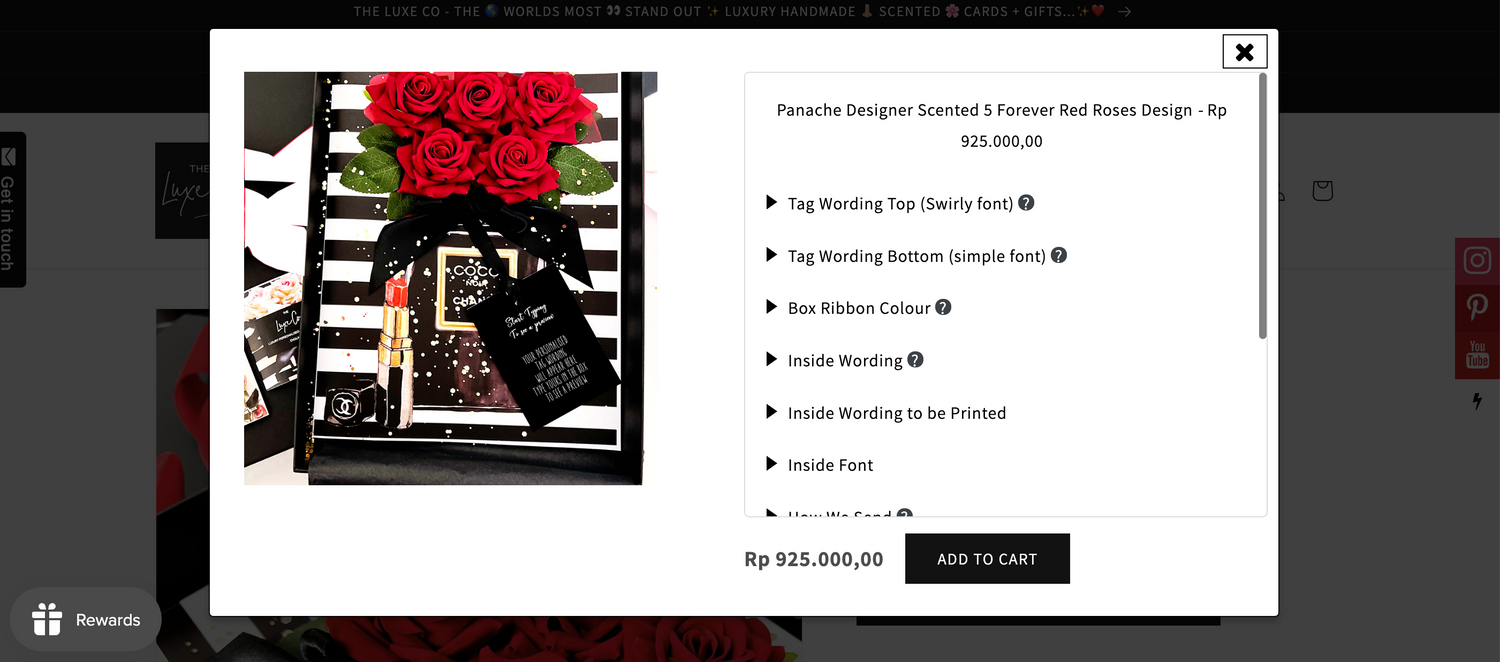Open the YouTube social icon
The image size is (1500, 662).
pos(1477,355)
